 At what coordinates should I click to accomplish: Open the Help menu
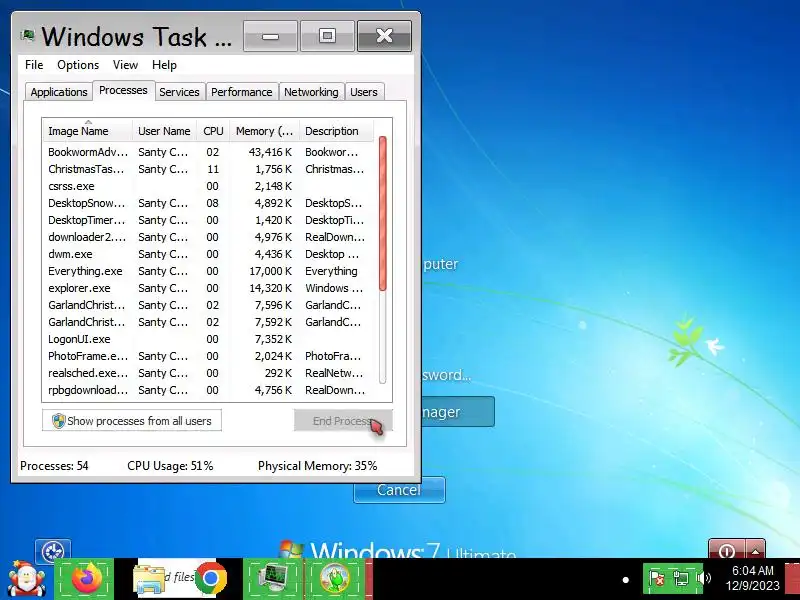pyautogui.click(x=164, y=65)
